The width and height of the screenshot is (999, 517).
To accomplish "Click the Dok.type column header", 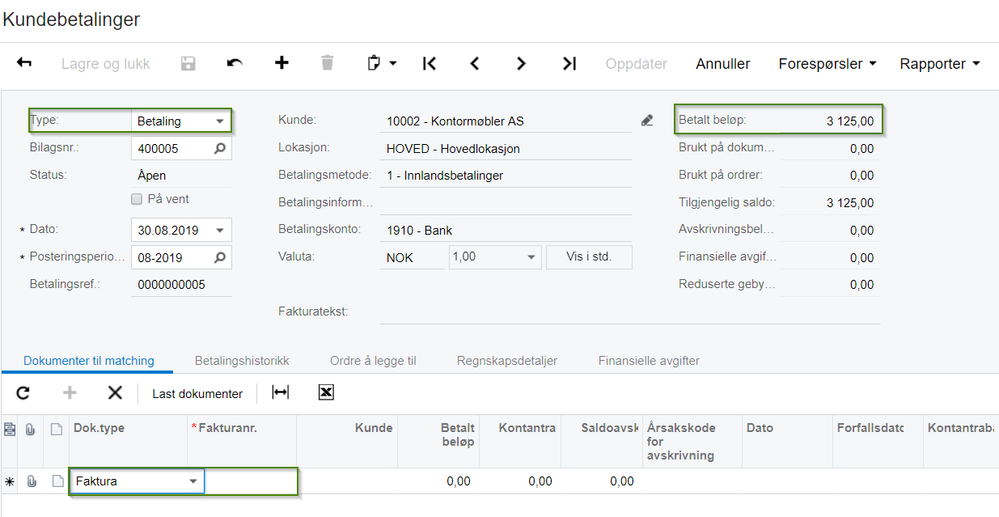I will tap(128, 441).
